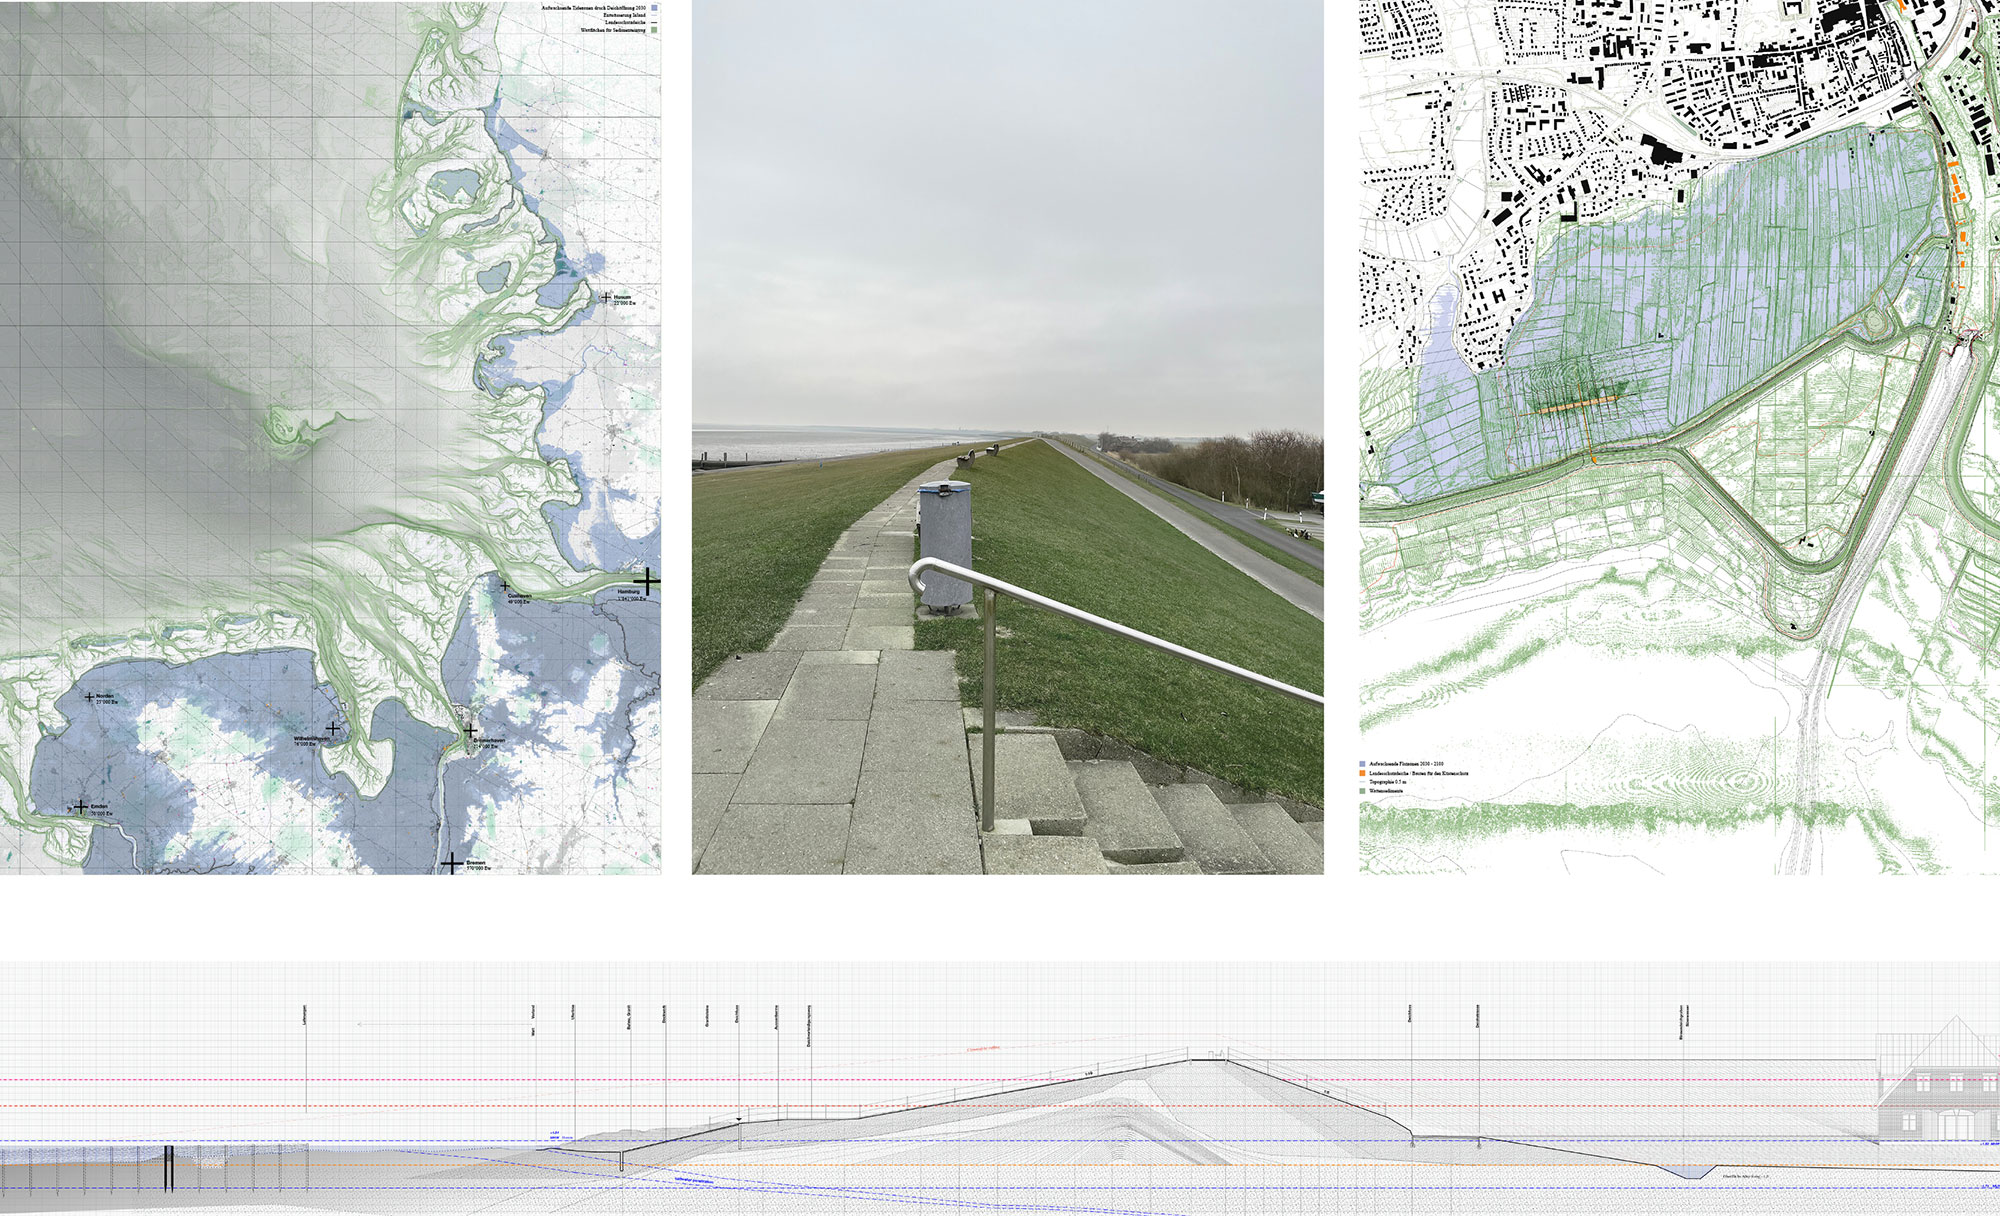Screen dimensions: 2000x1216
Task: Click the Bremerhaven cross marker
Action: click(x=470, y=731)
